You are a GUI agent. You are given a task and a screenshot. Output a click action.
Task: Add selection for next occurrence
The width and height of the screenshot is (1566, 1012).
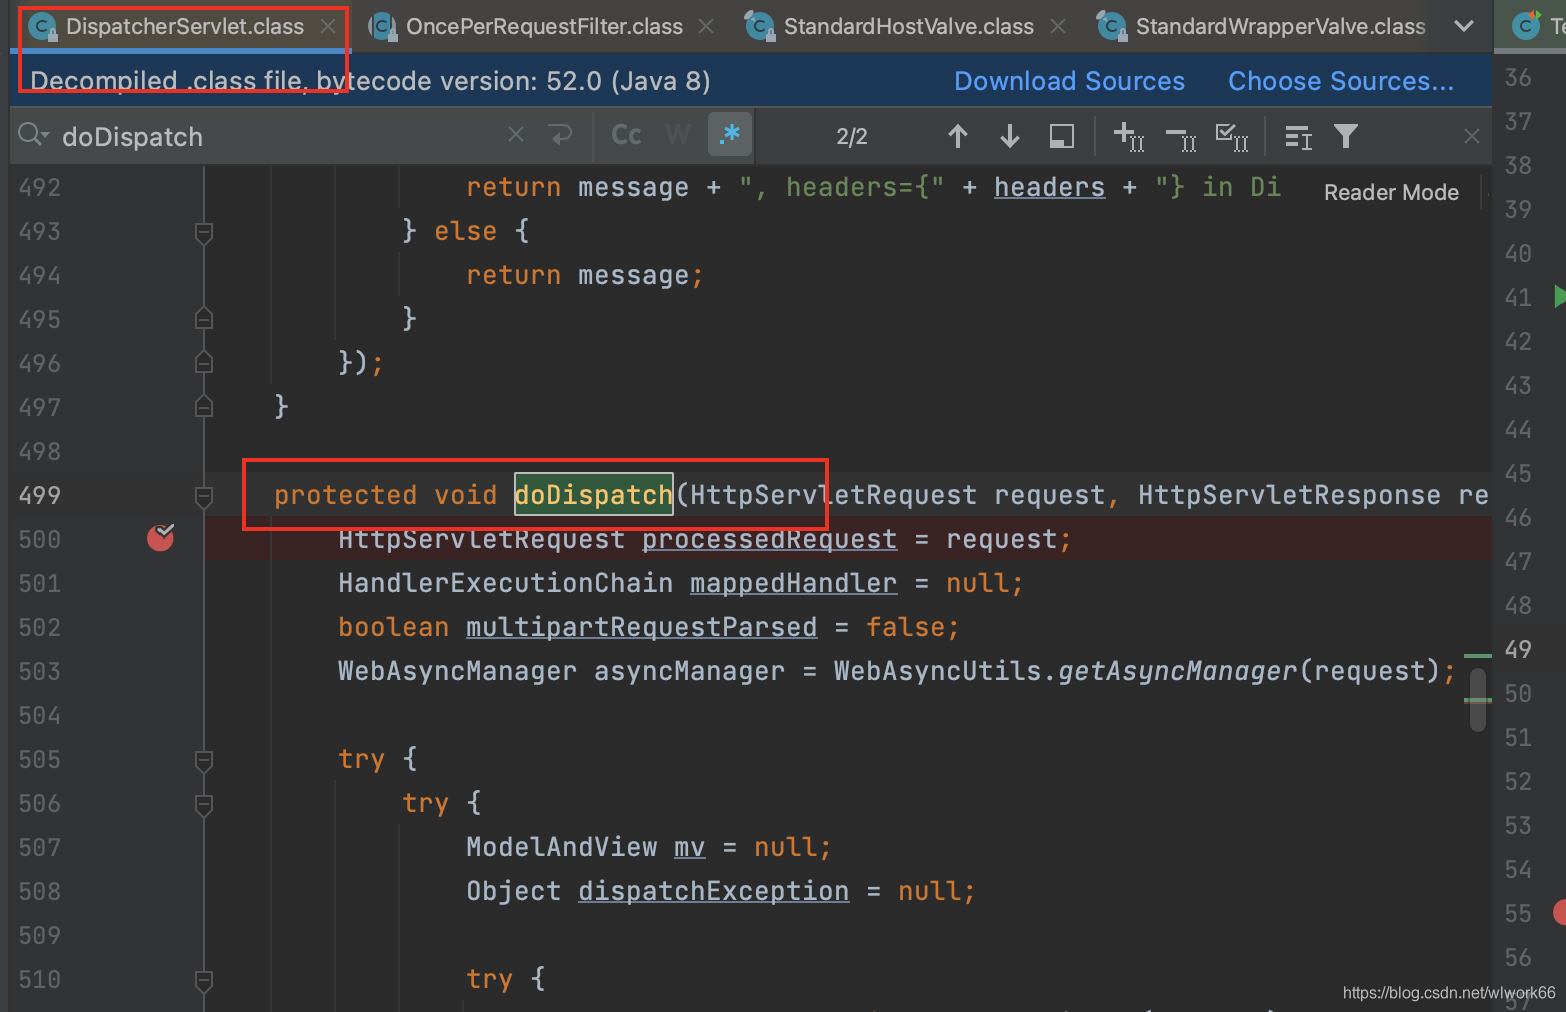point(1129,136)
